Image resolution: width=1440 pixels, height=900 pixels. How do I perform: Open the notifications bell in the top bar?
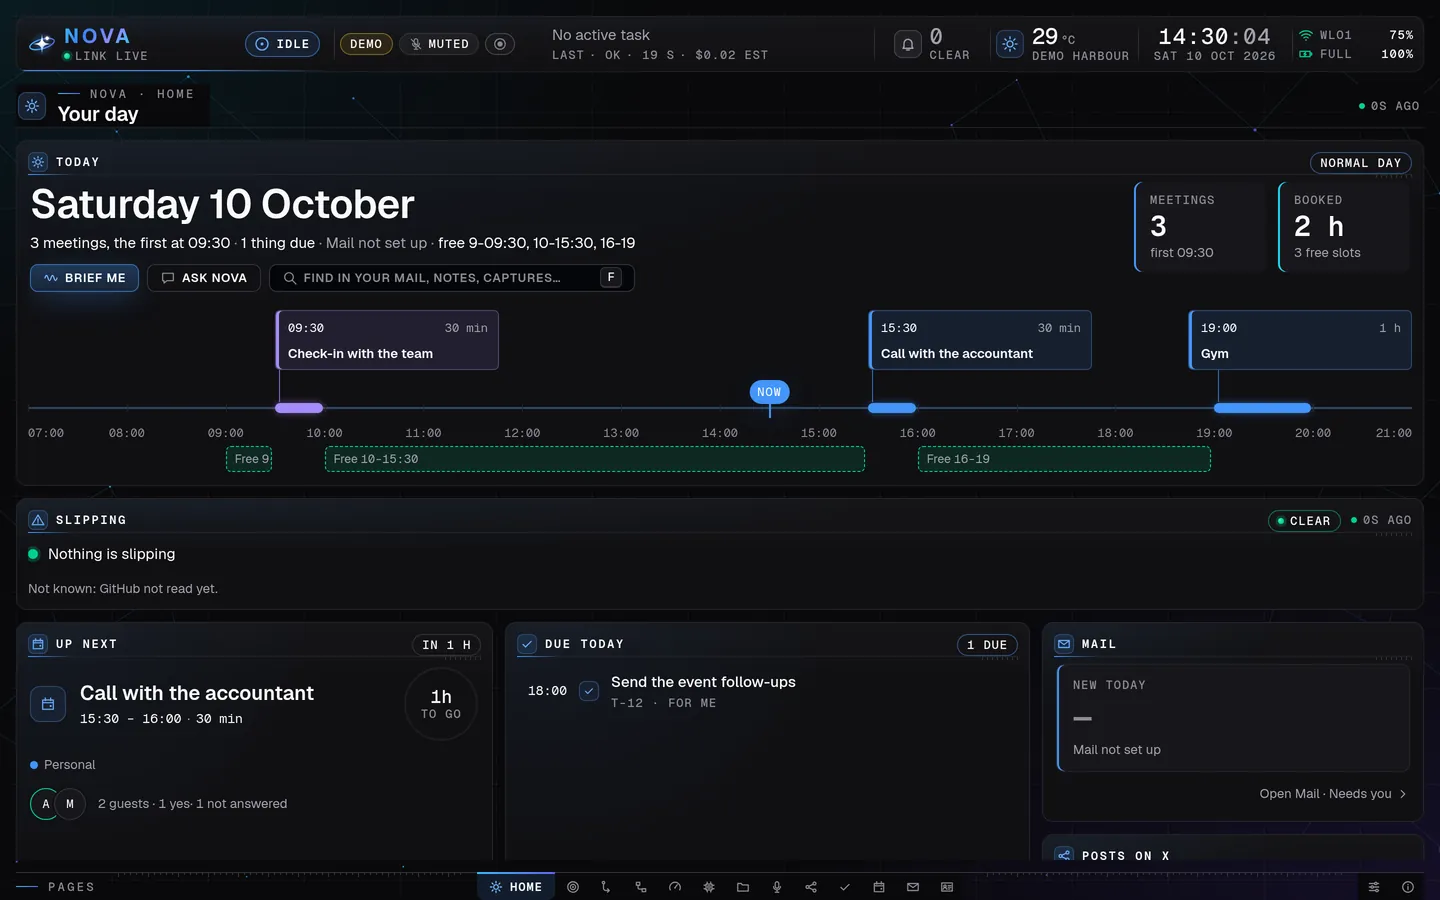(907, 44)
